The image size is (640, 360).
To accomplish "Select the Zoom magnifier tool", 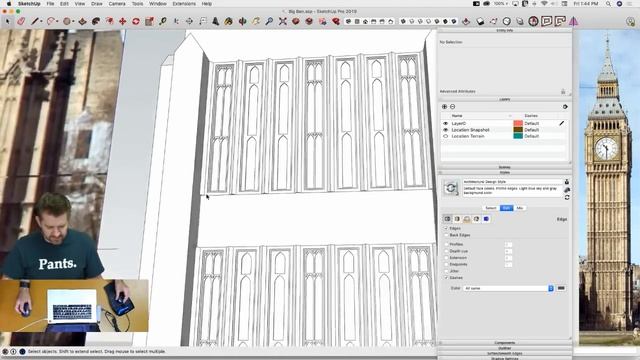I will (x=269, y=21).
